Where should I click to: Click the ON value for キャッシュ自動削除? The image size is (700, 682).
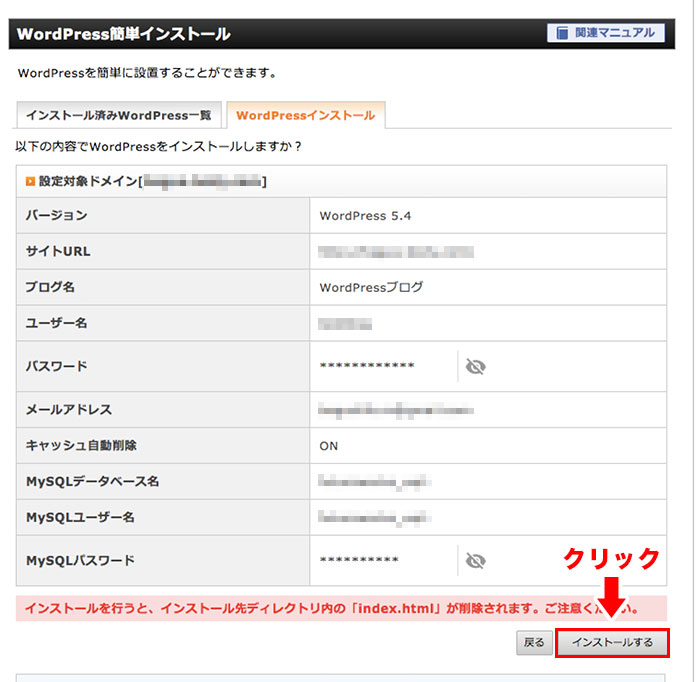coord(329,446)
